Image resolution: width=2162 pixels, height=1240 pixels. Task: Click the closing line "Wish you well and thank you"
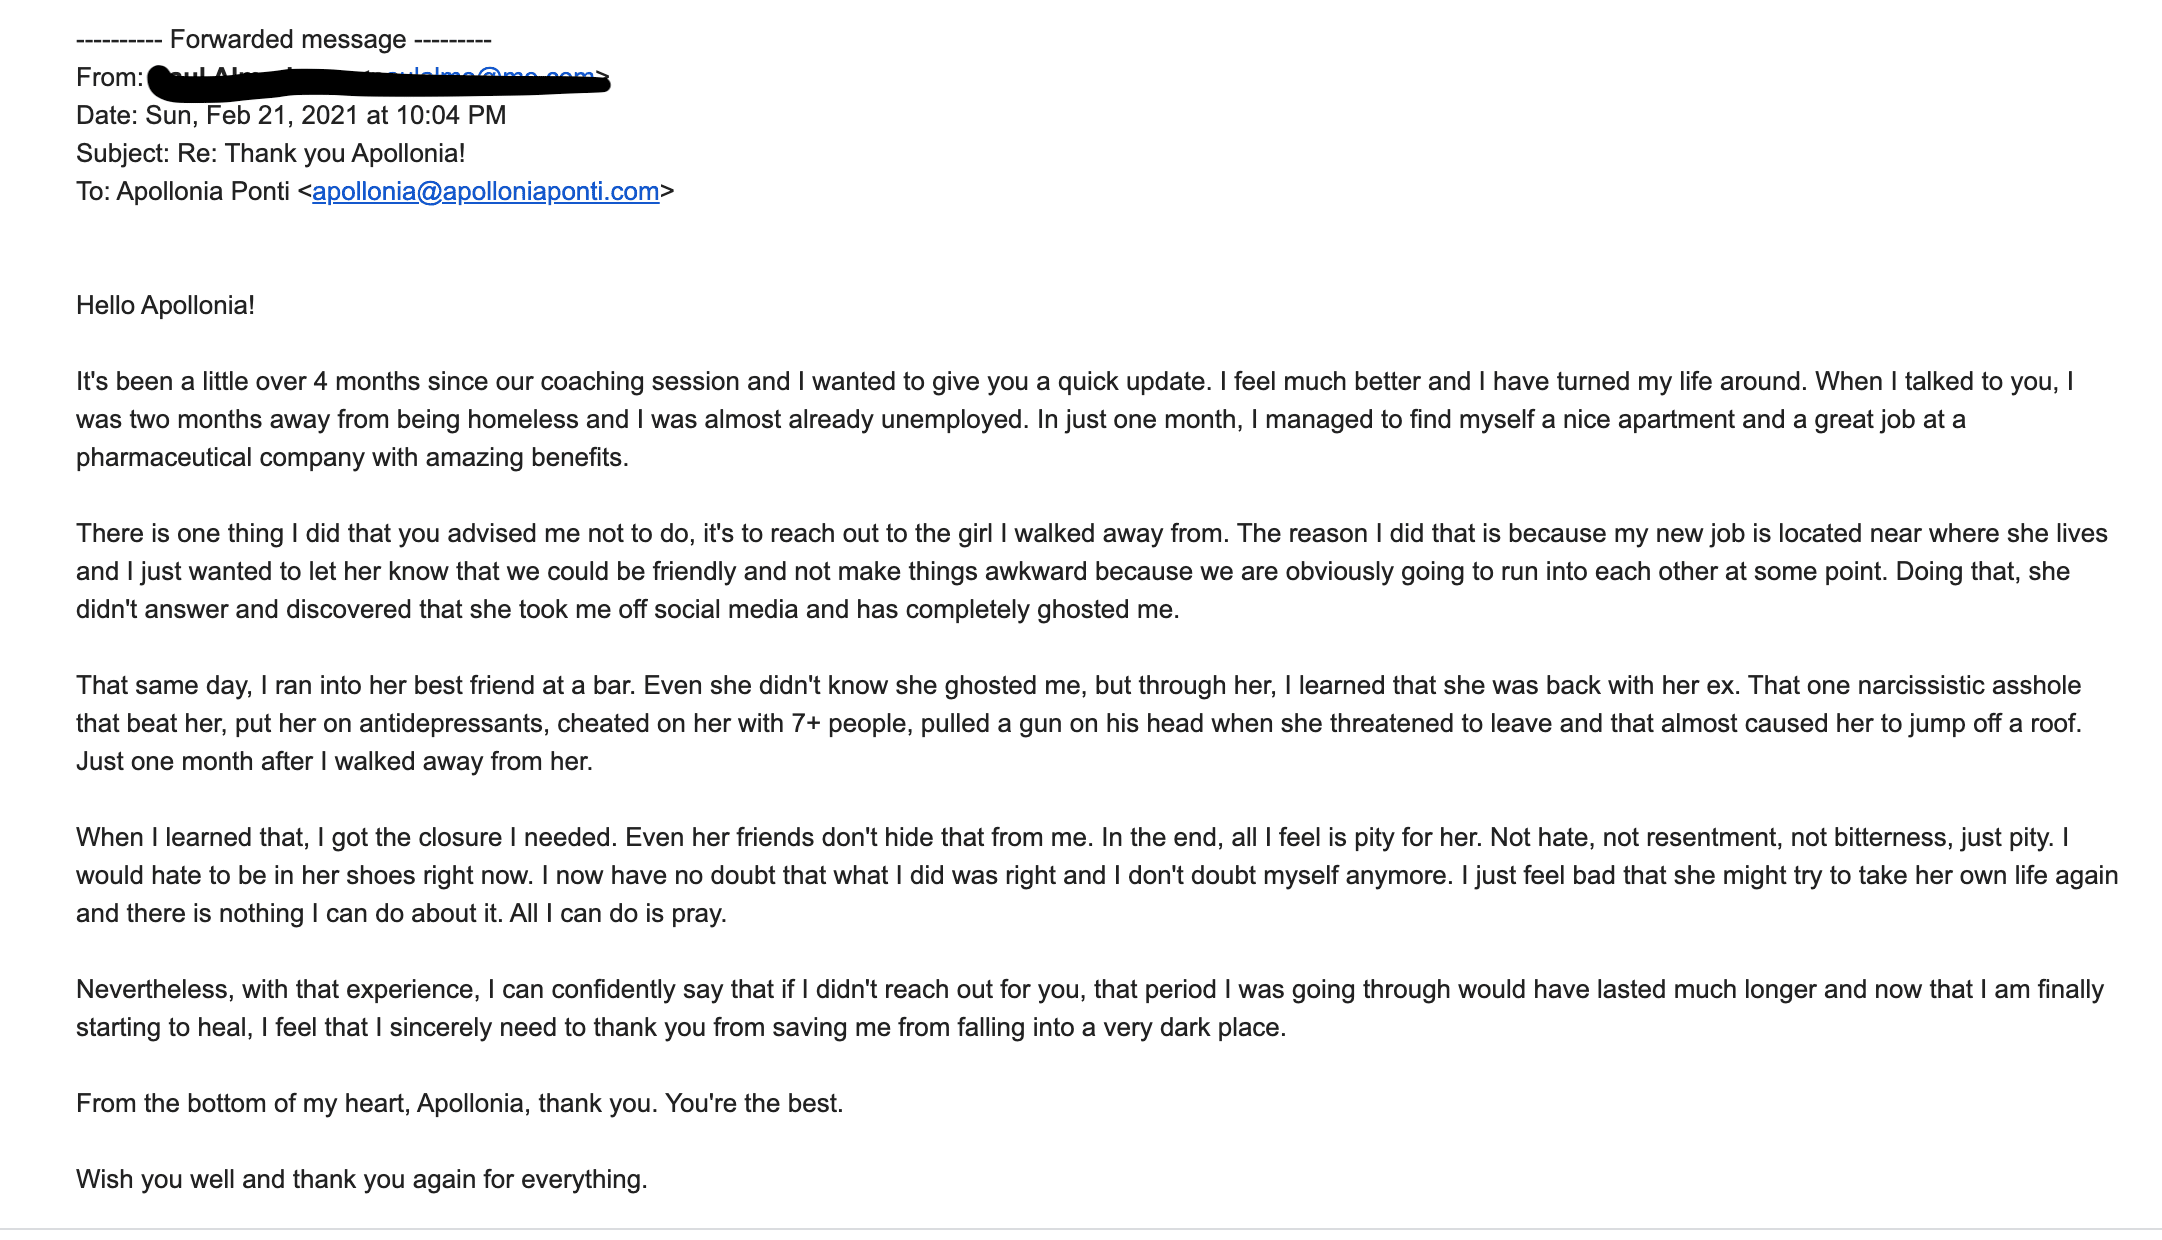coord(362,1179)
